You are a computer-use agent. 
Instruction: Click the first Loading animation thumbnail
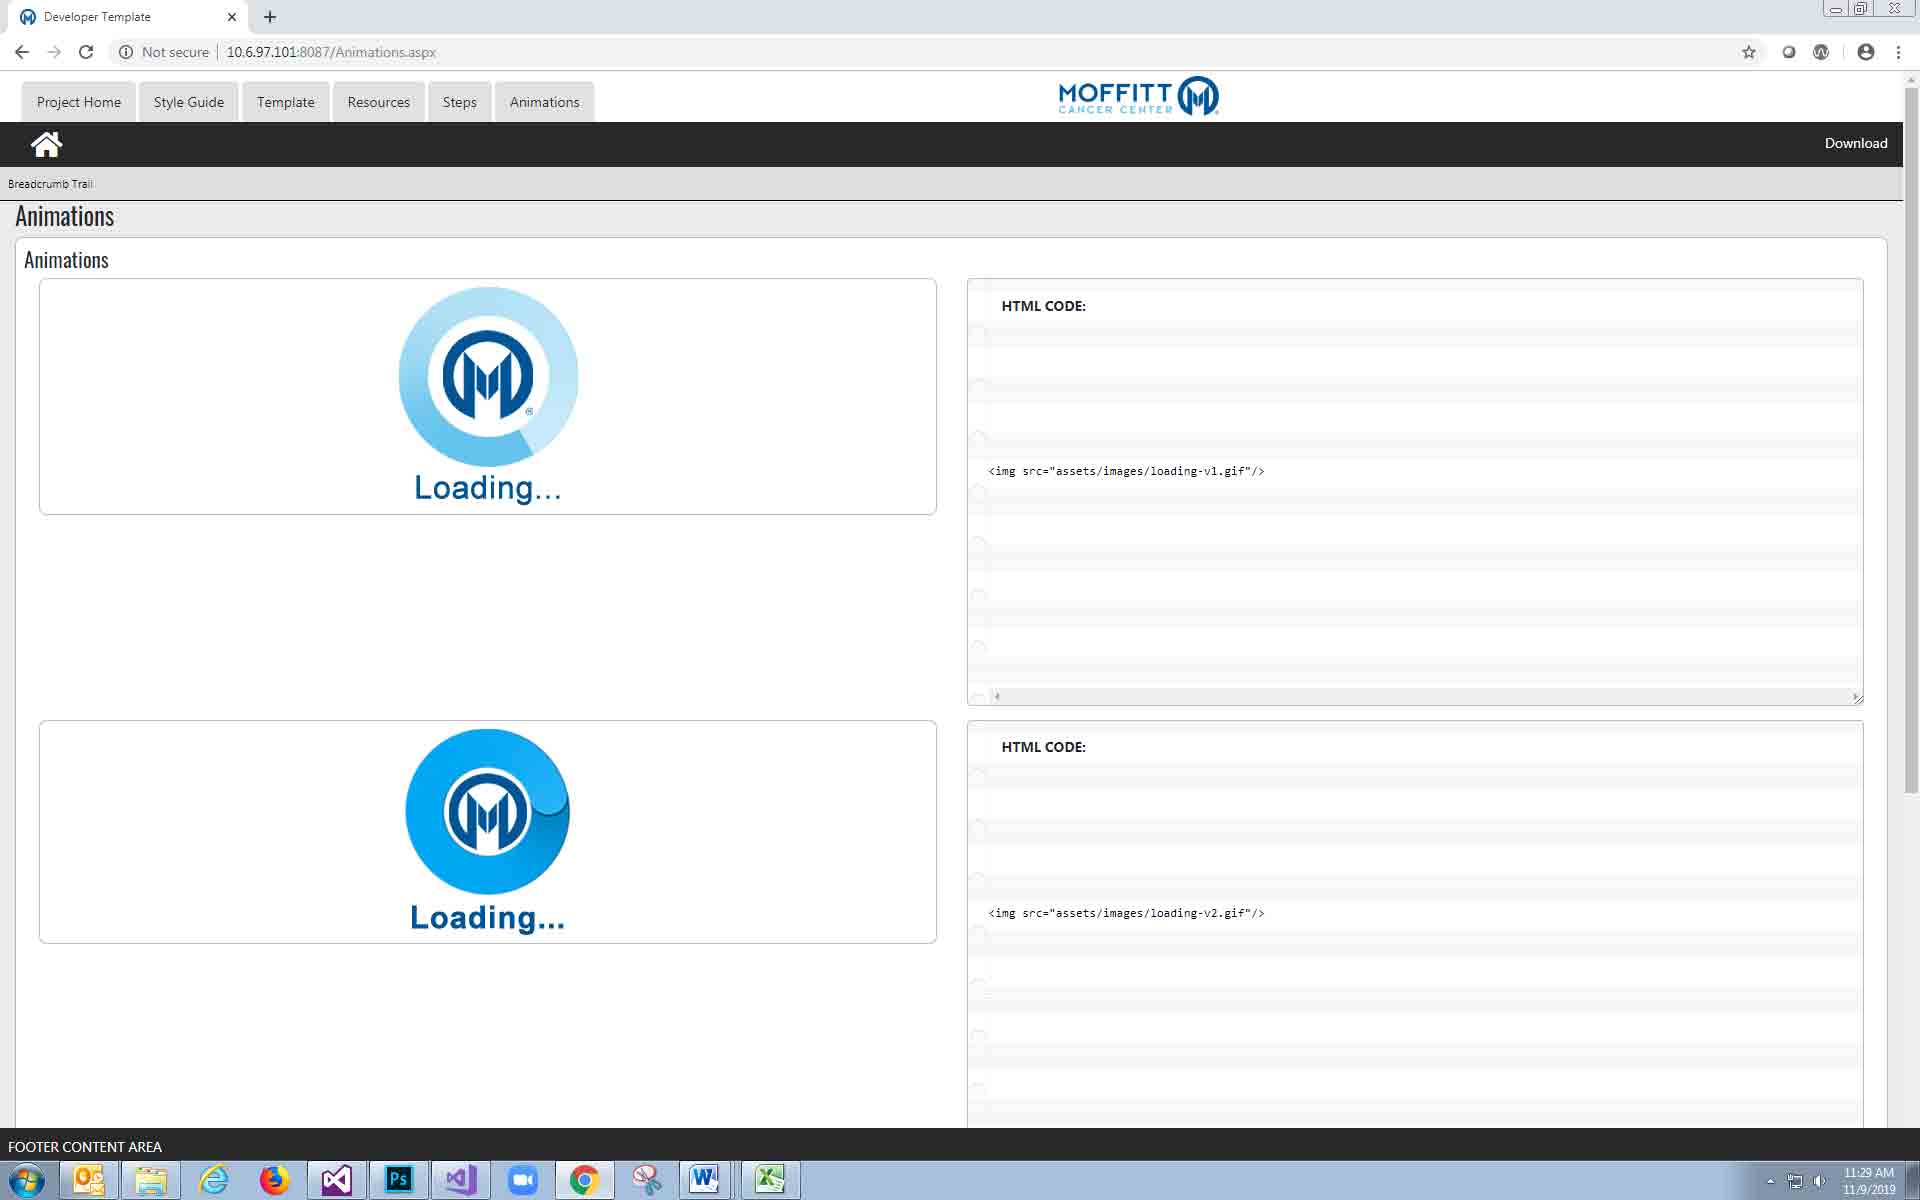(x=488, y=396)
